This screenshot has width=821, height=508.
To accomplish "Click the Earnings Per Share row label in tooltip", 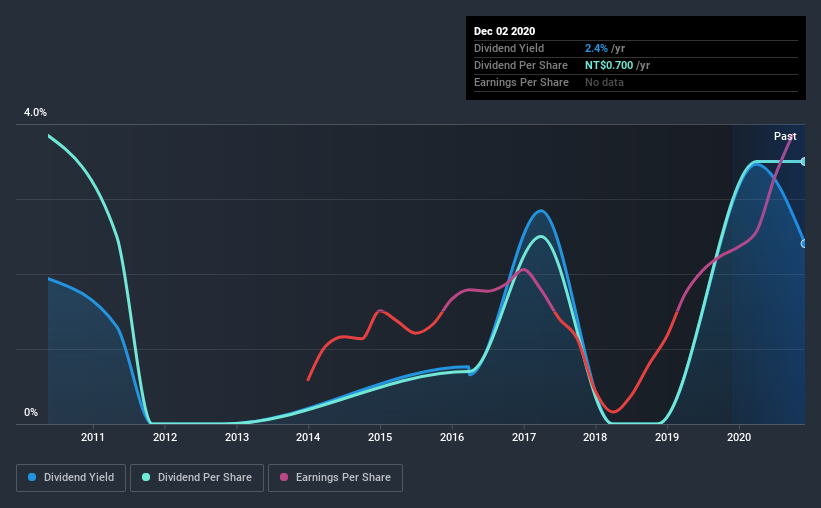I will [x=521, y=82].
